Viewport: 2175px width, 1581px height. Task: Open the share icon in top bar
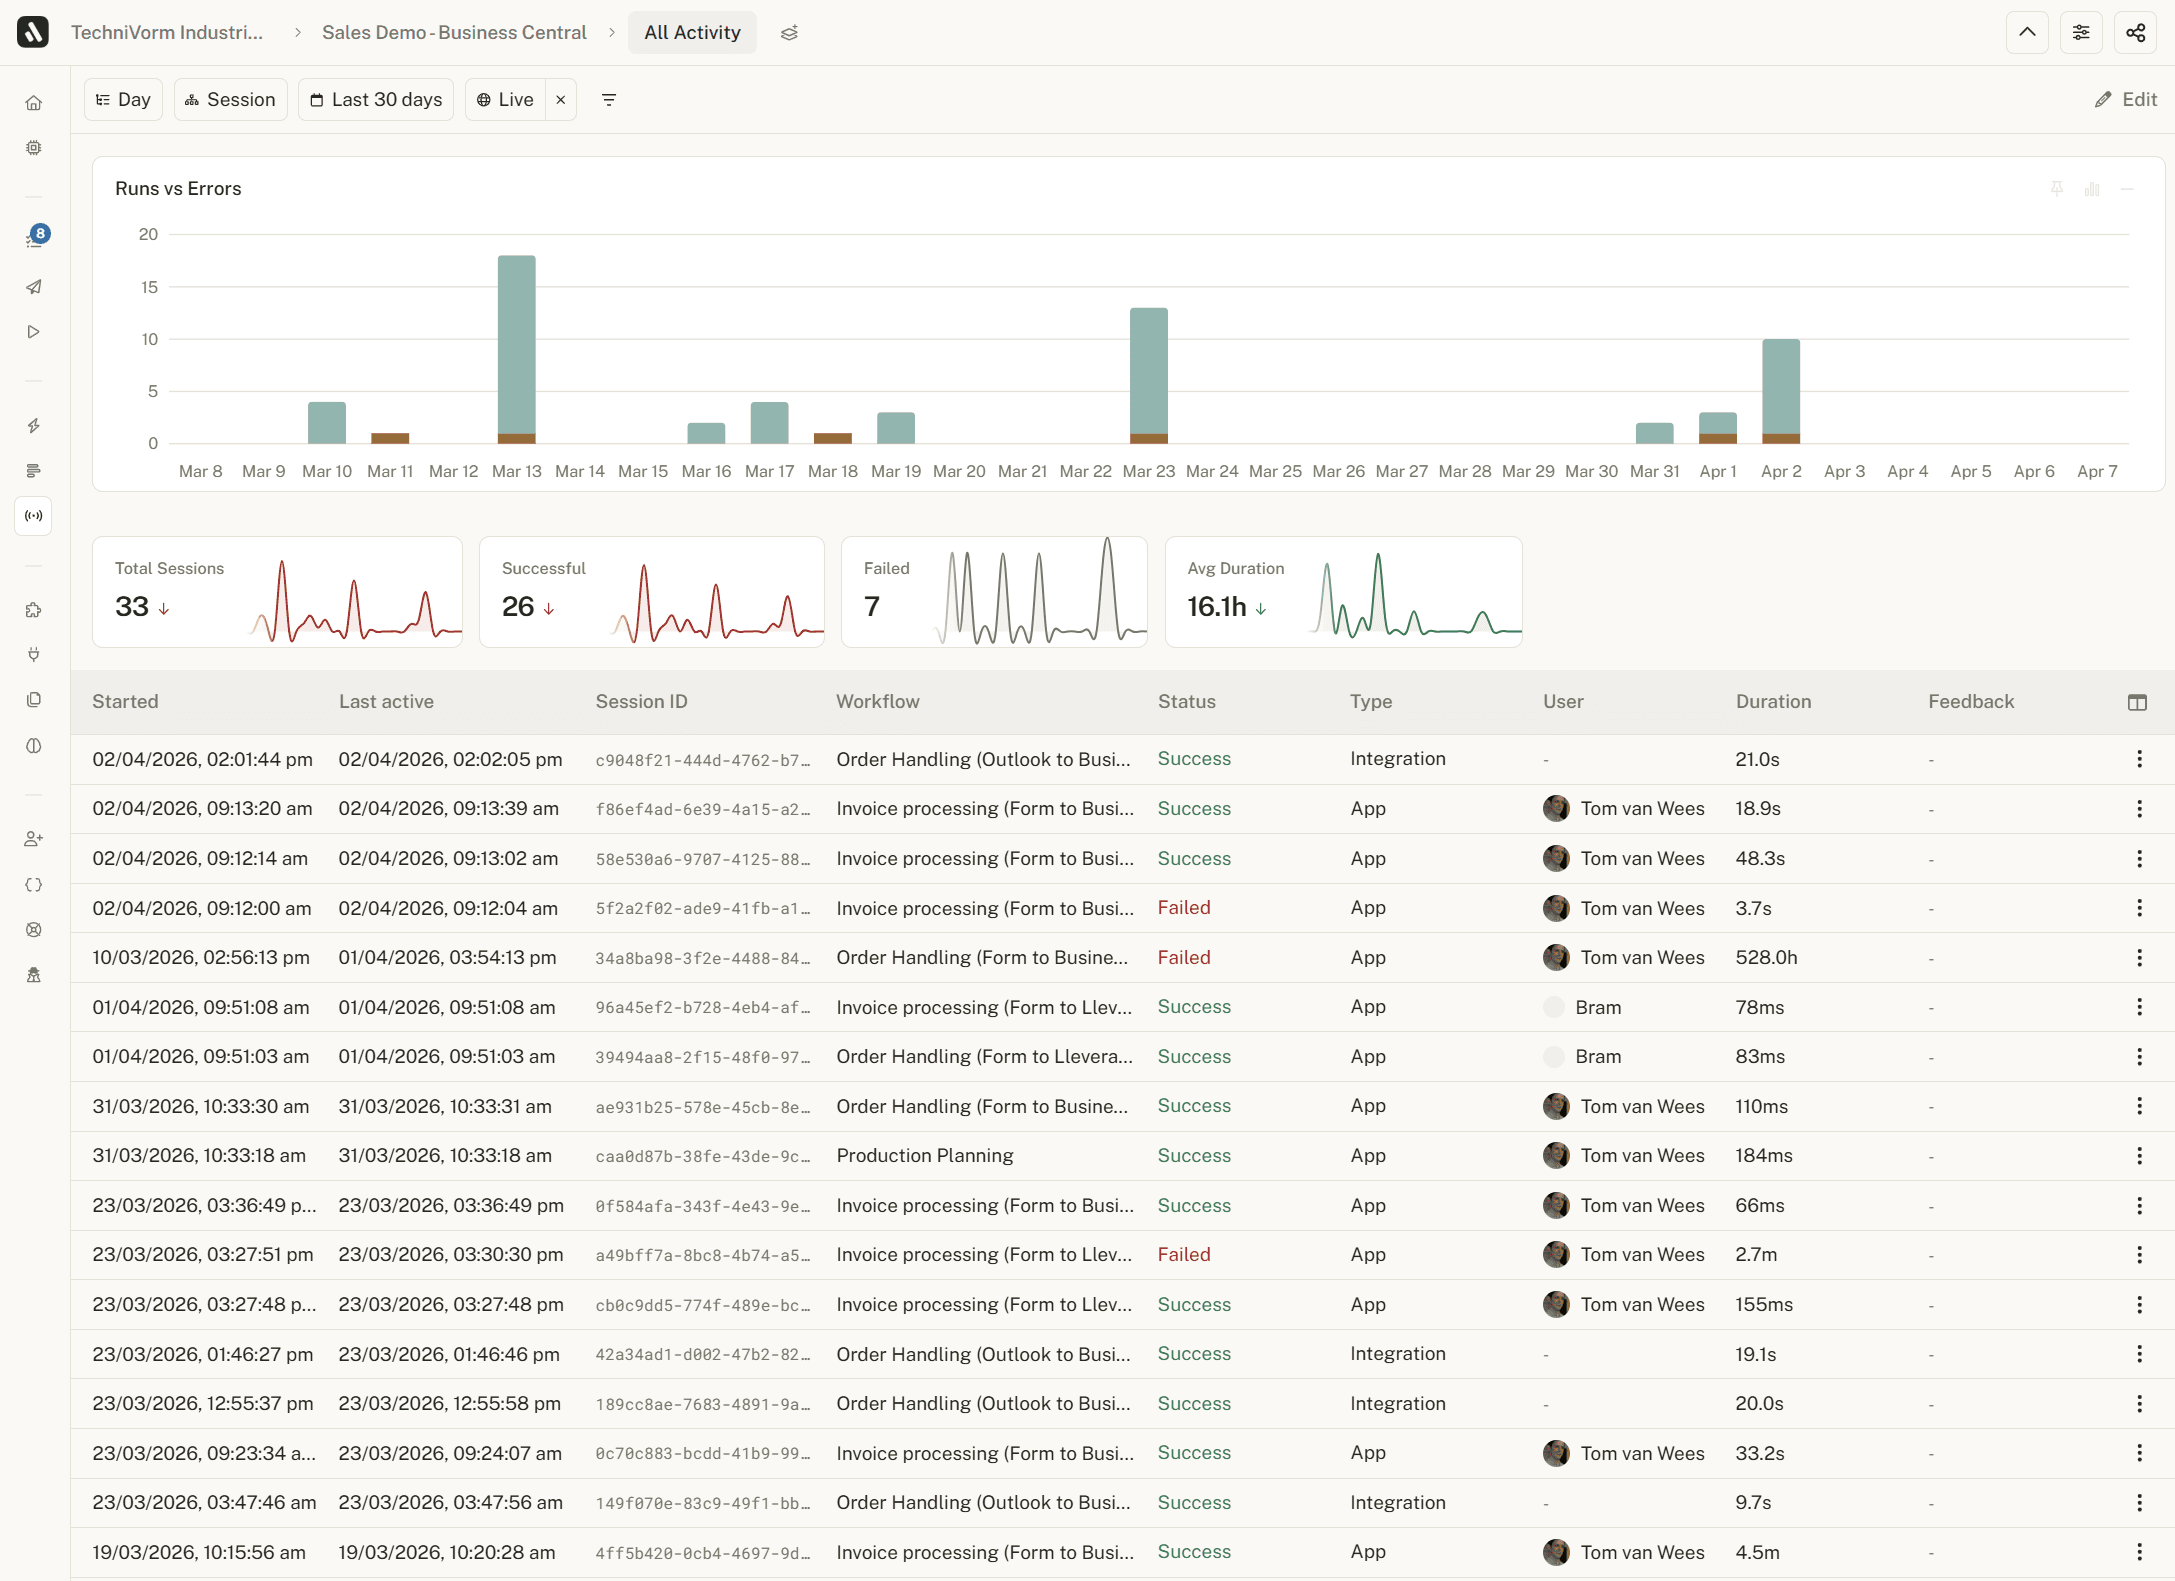pos(2135,33)
